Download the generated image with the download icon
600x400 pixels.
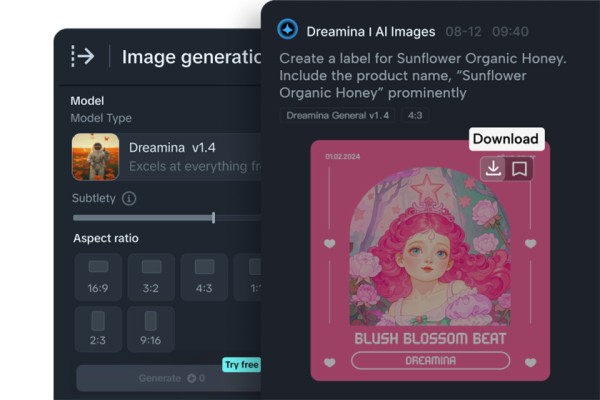click(493, 168)
